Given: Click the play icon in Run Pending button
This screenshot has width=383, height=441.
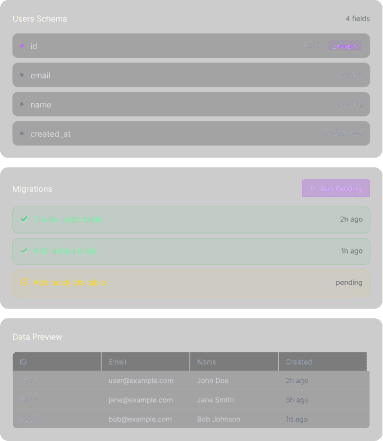Looking at the screenshot, I should tap(313, 189).
